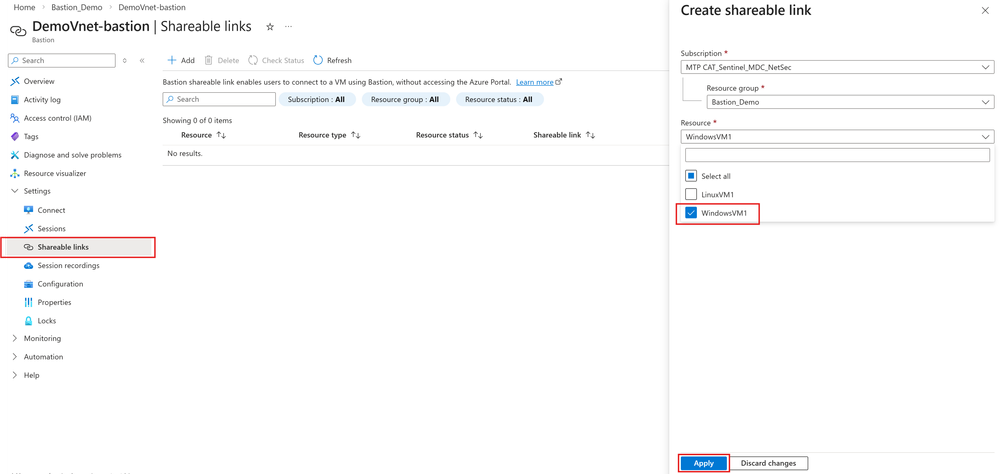Click the Resource dropdown filter text box
The height and width of the screenshot is (474, 999).
[837, 155]
